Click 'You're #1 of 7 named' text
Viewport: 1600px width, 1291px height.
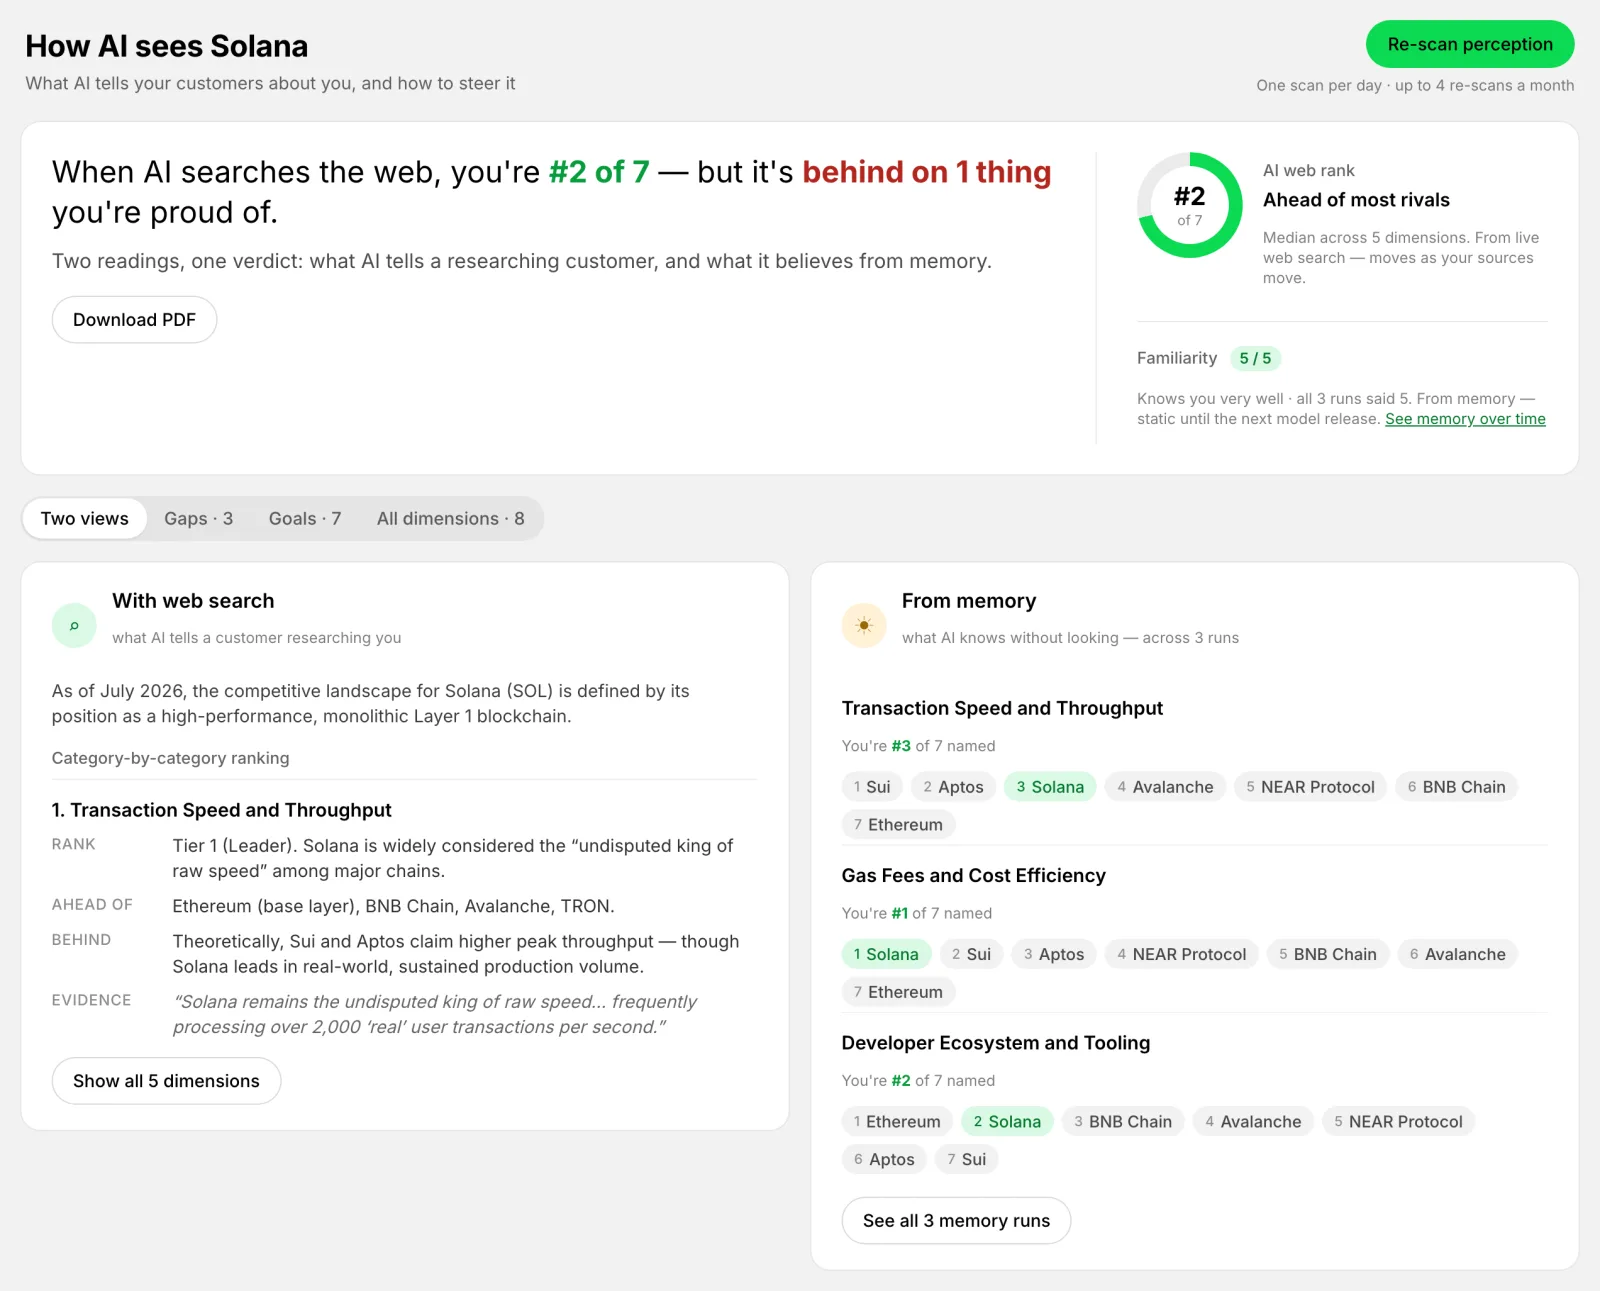(x=917, y=913)
